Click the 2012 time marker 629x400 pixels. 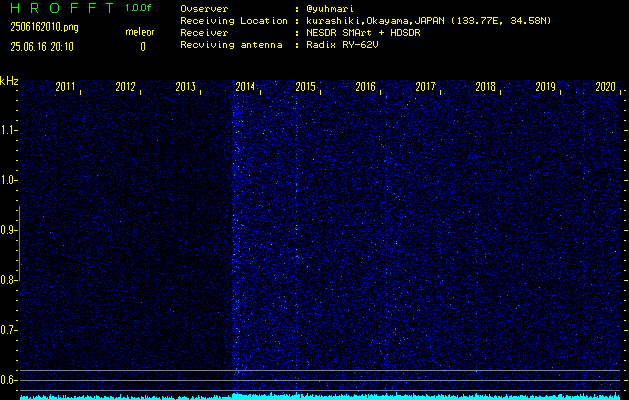click(x=126, y=87)
